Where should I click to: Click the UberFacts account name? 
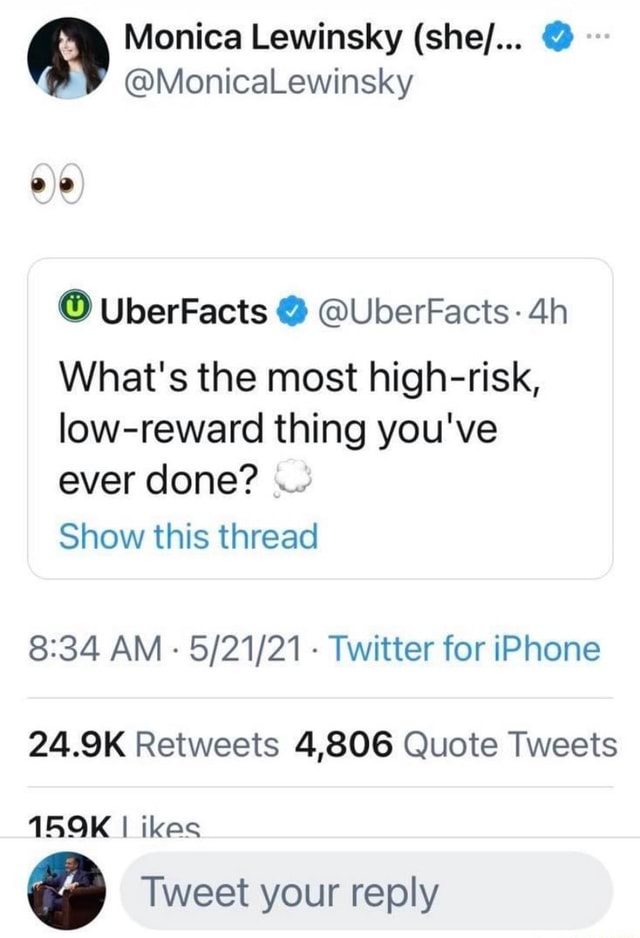(181, 313)
